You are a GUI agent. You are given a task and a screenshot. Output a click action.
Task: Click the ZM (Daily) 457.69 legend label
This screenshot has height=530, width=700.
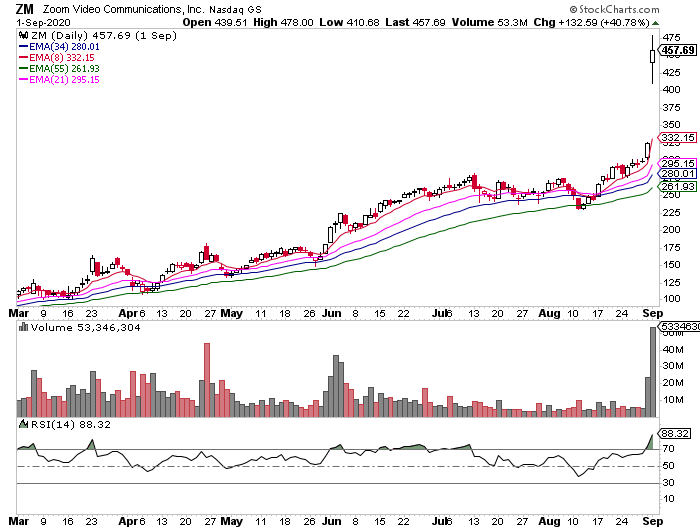point(104,35)
